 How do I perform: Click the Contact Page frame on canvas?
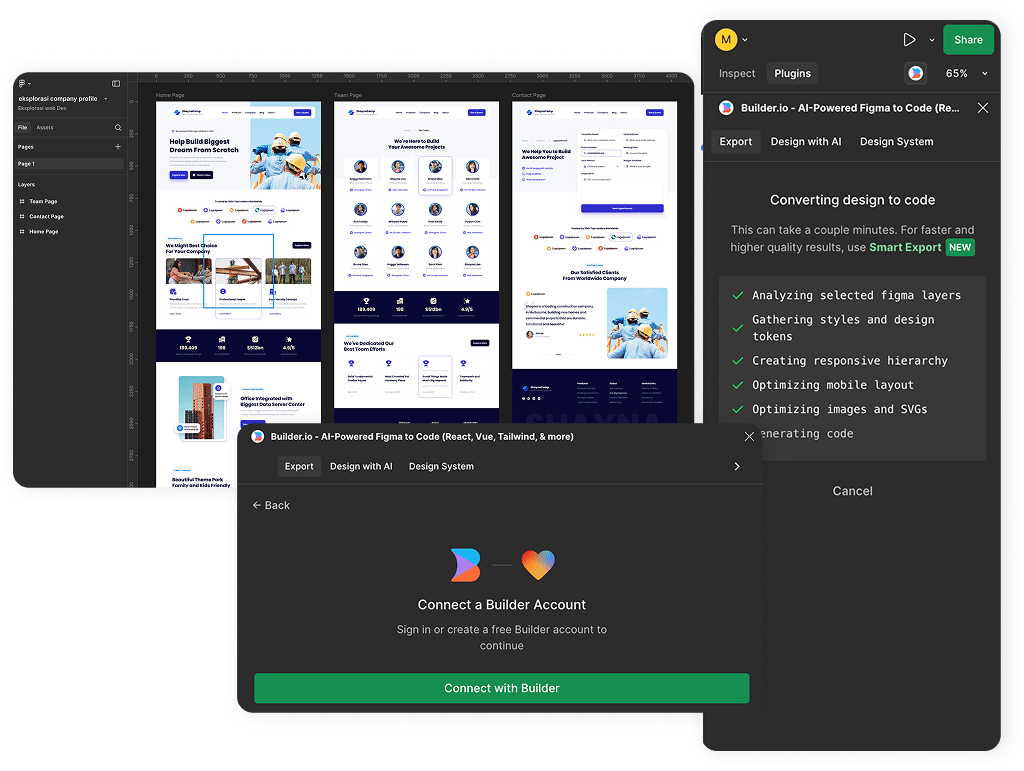pos(594,262)
